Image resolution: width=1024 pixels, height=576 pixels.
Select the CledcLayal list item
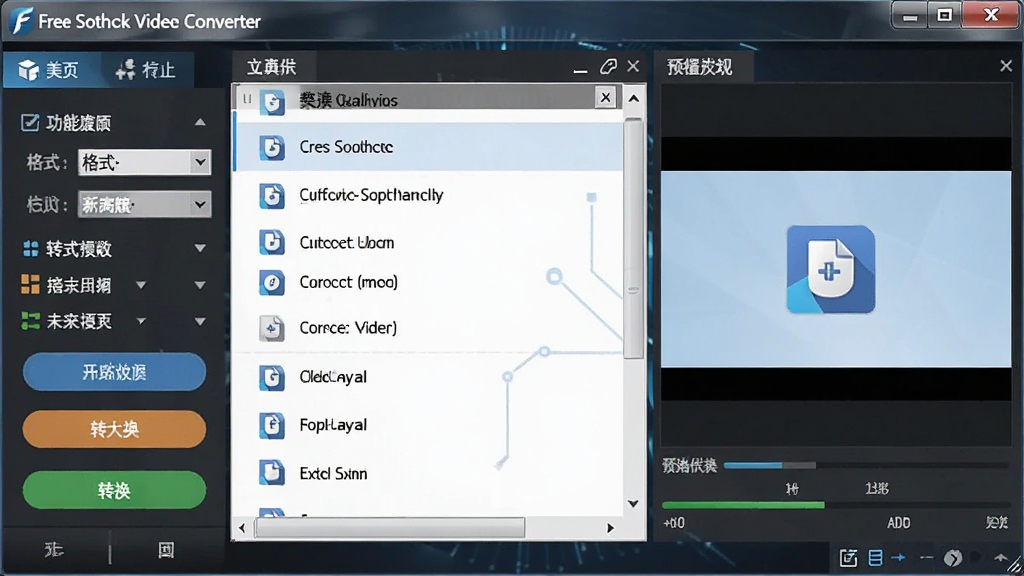coord(428,377)
